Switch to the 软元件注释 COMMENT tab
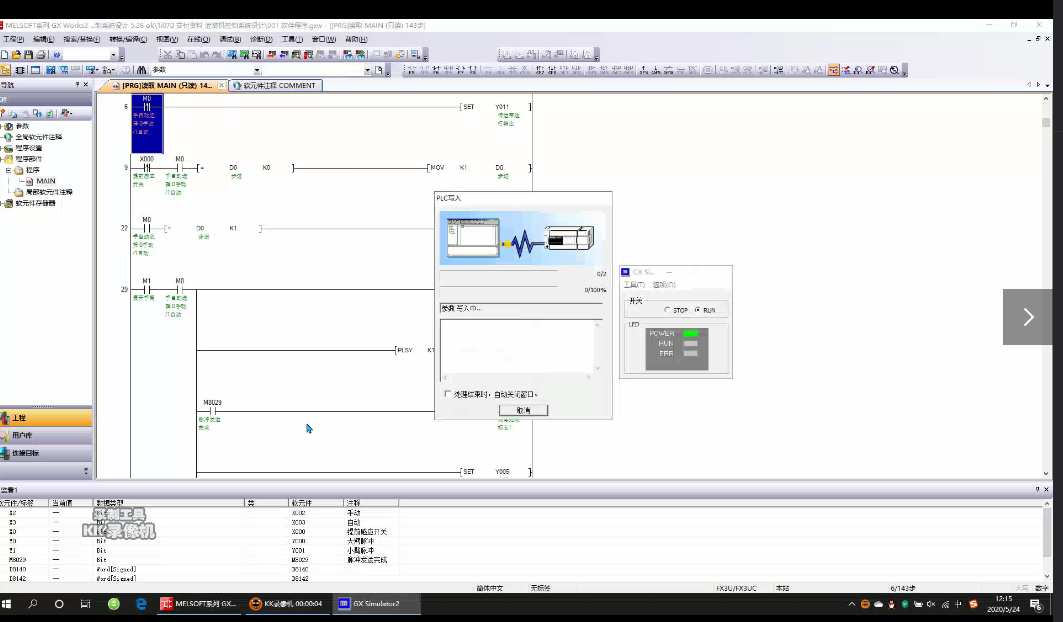The height and width of the screenshot is (622, 1063). point(275,85)
